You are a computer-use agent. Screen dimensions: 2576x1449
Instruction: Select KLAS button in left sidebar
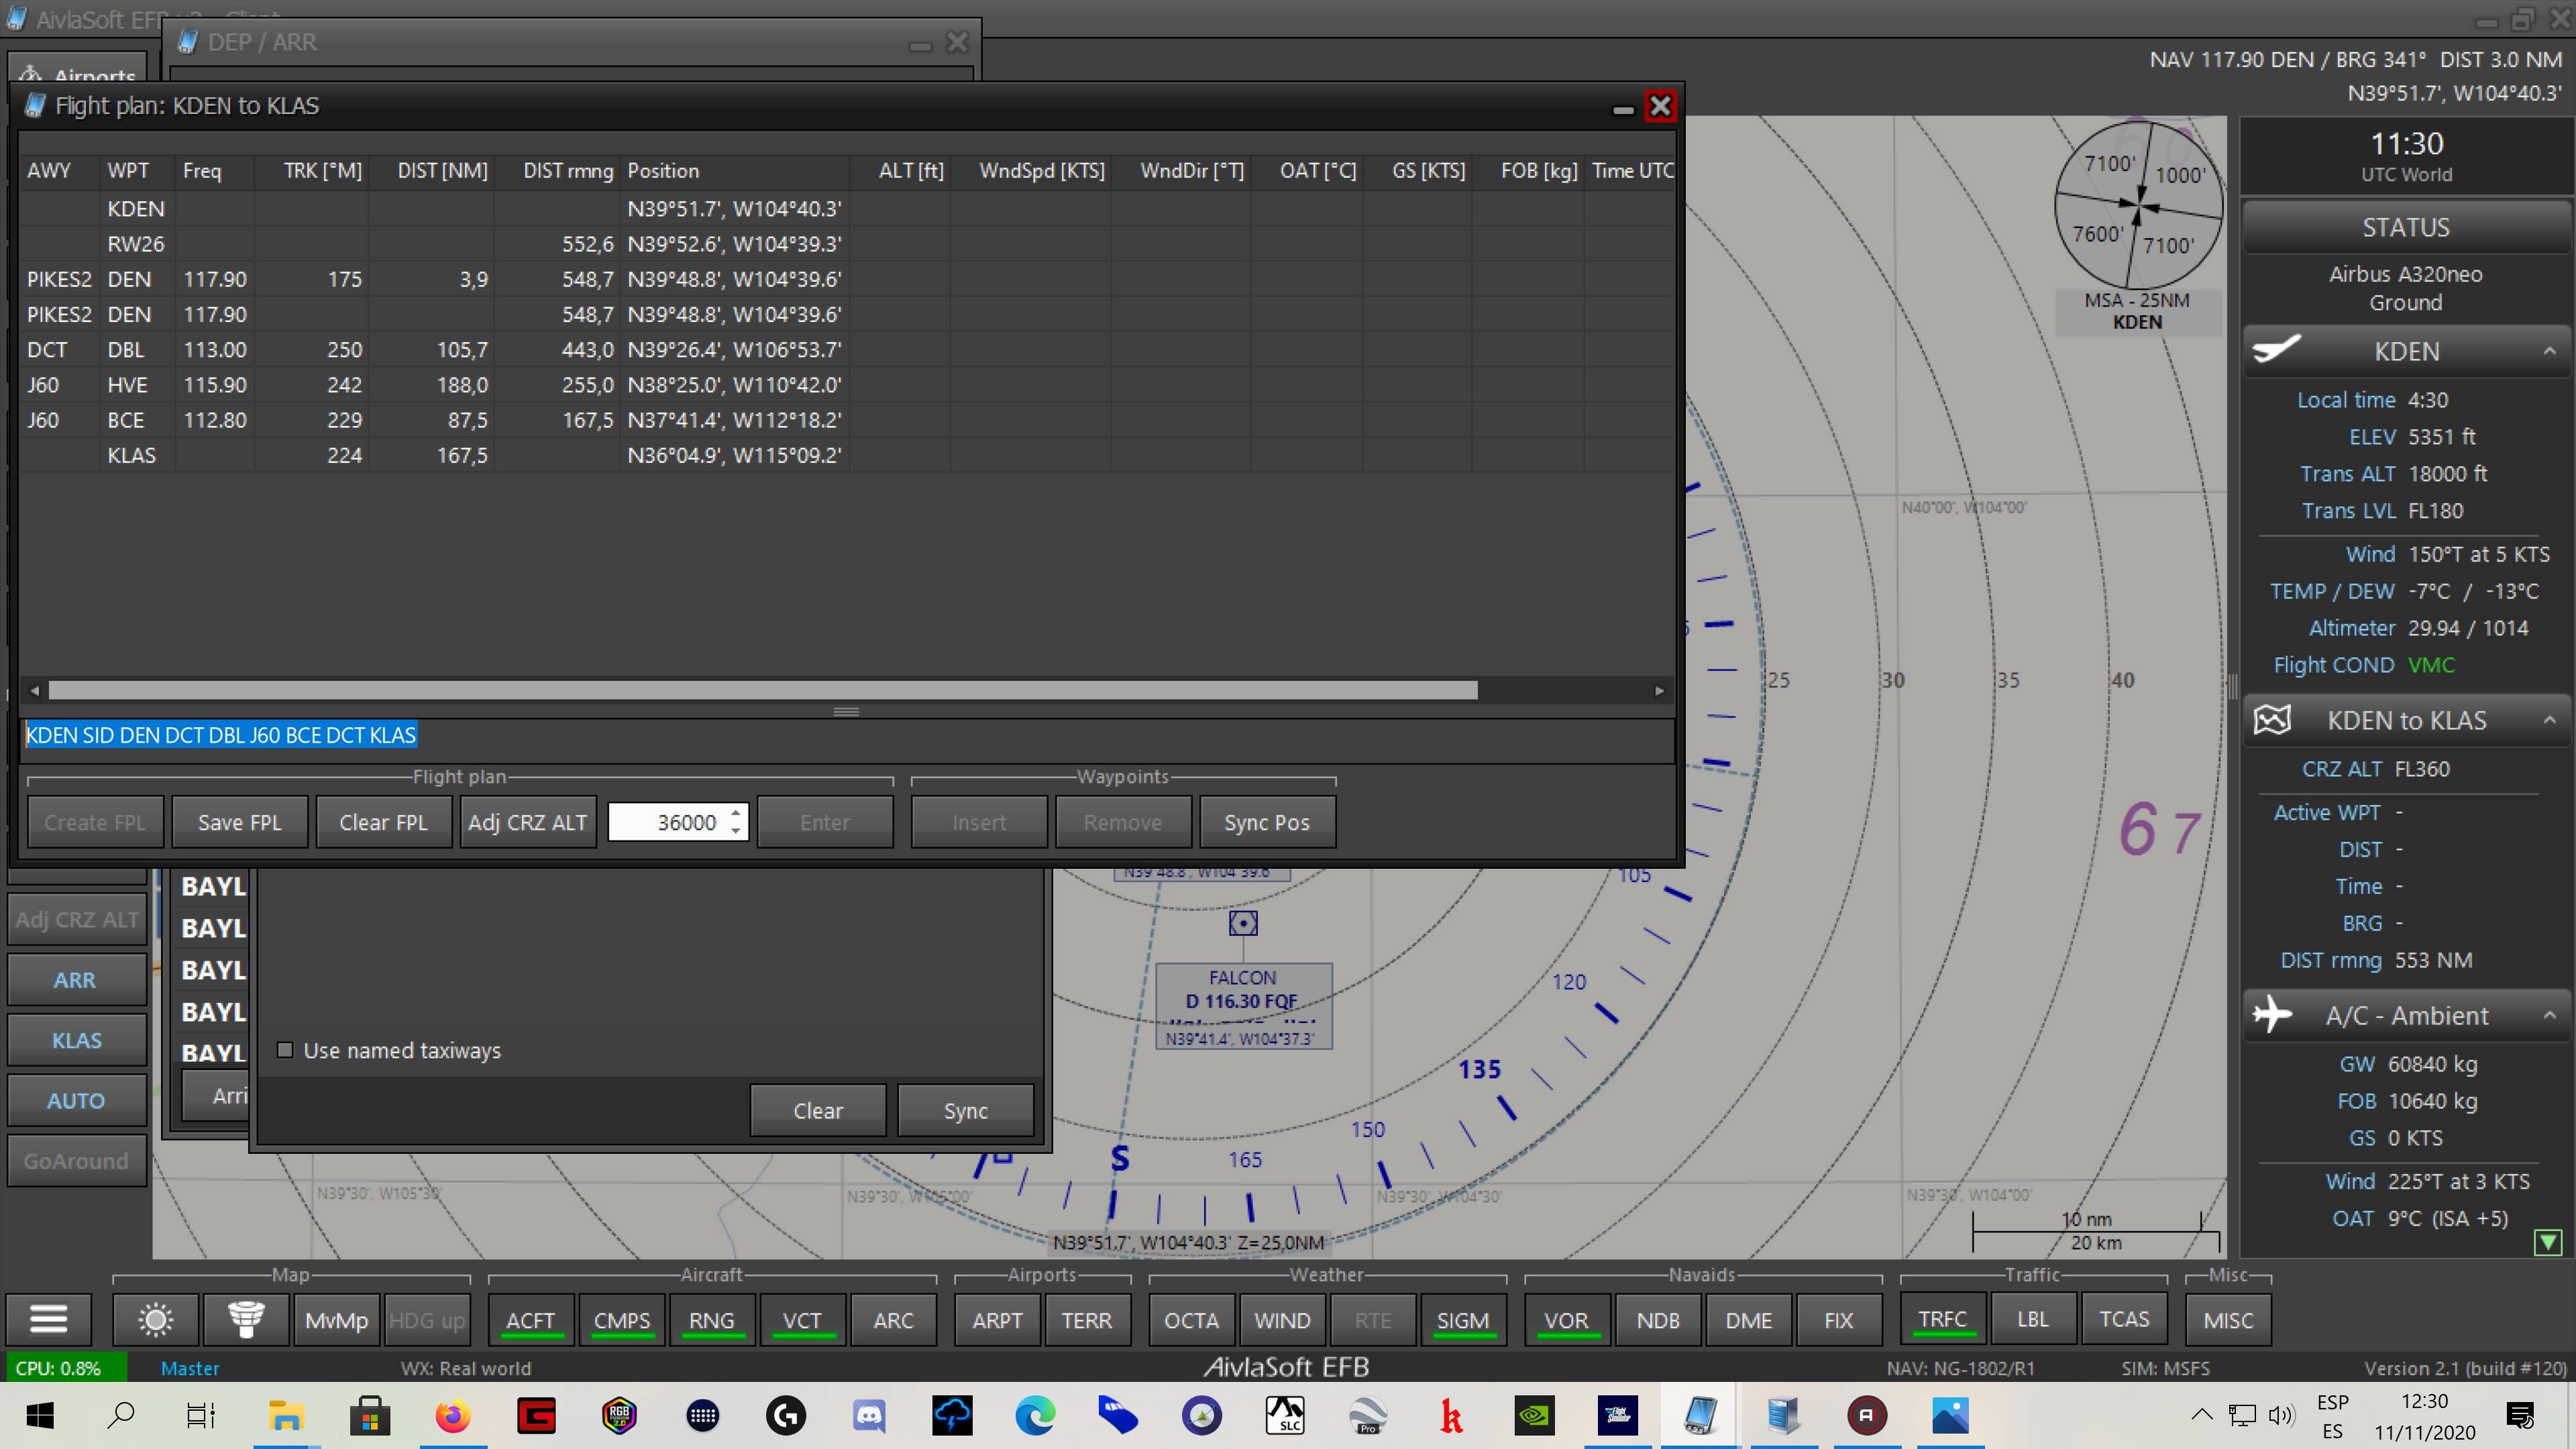76,1040
